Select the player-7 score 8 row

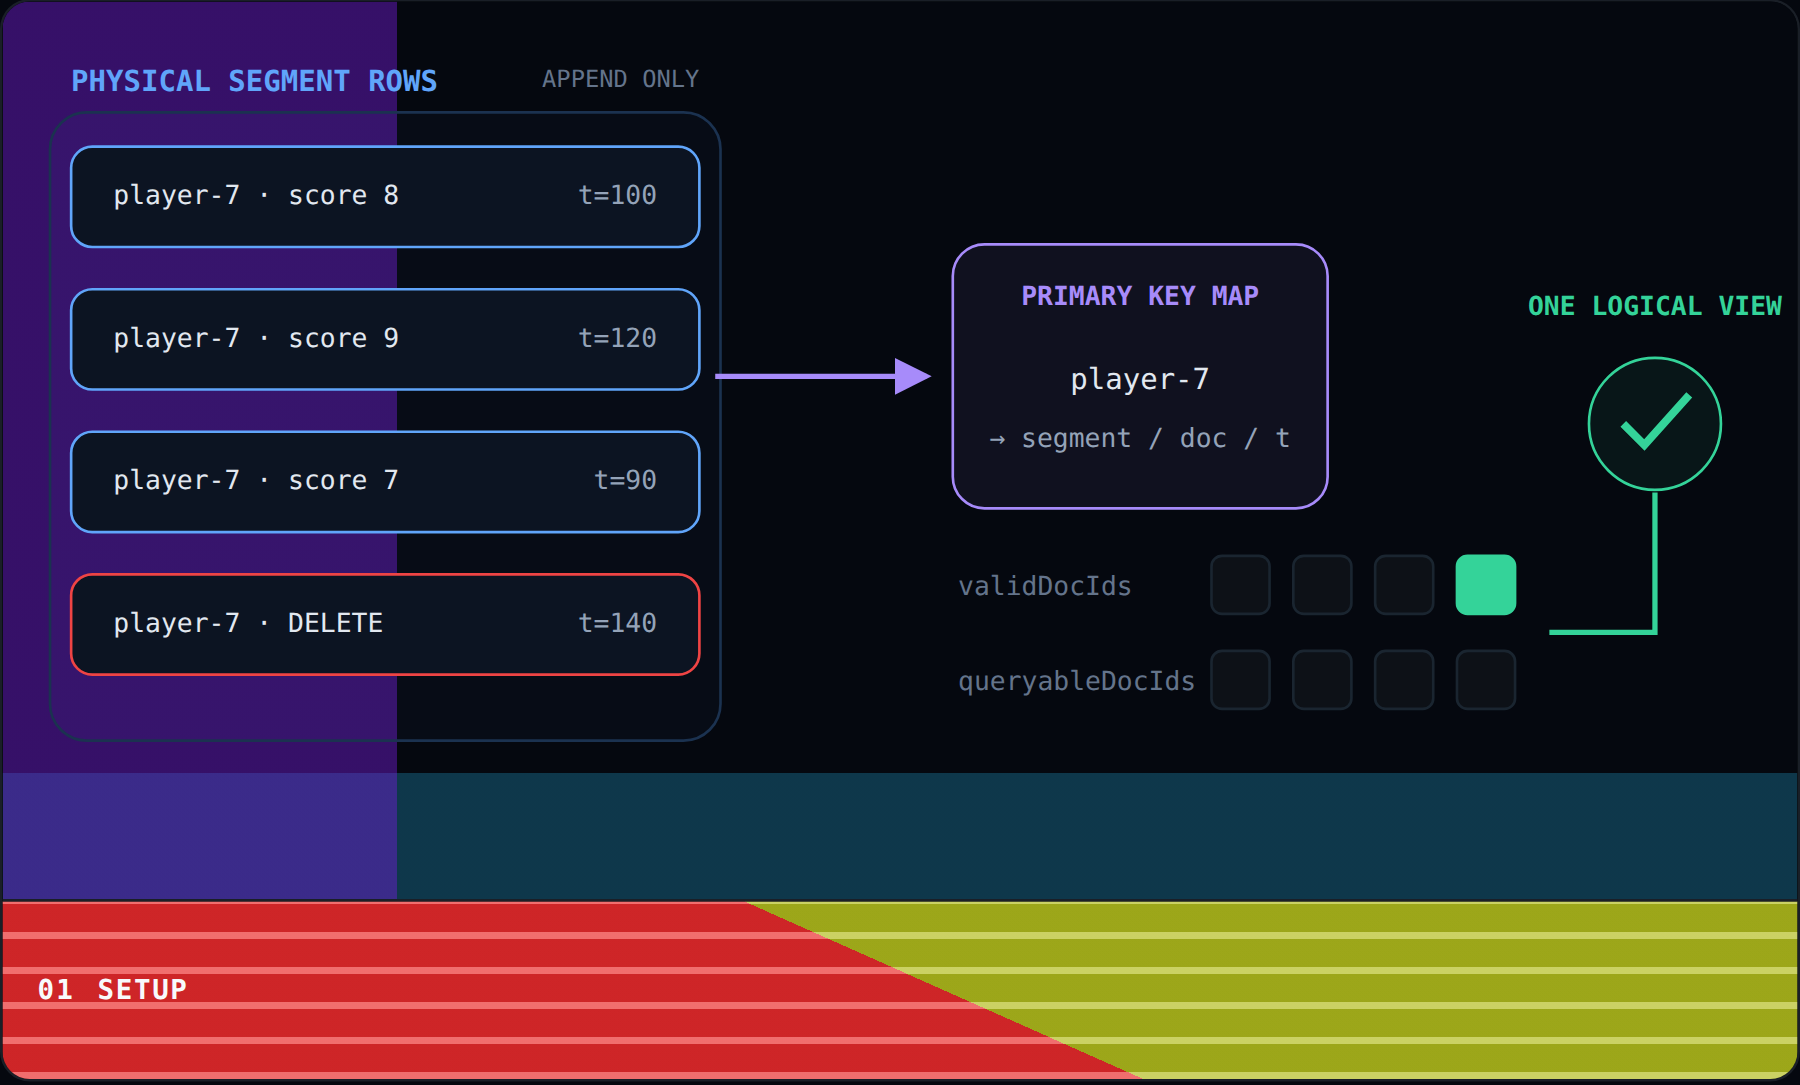[385, 197]
